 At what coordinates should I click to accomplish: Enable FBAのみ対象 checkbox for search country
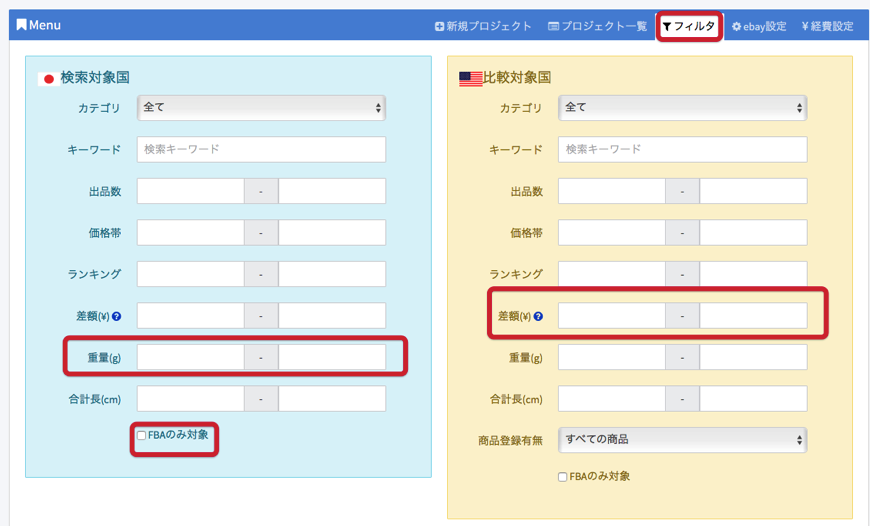click(x=142, y=436)
